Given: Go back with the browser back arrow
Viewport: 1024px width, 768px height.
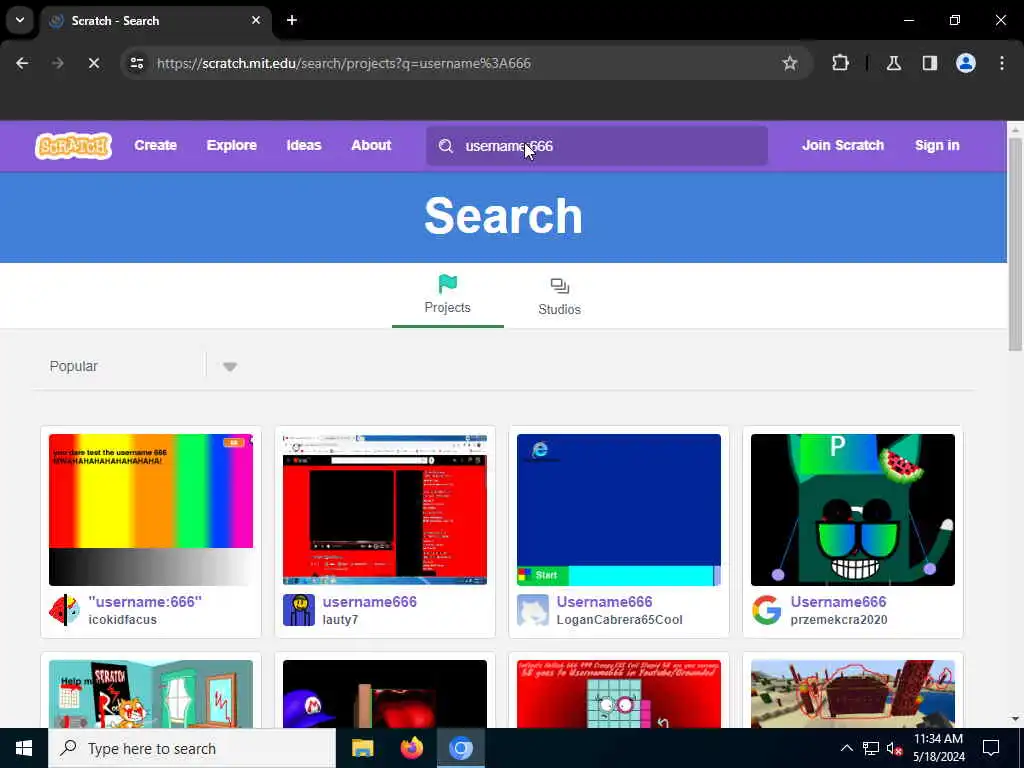Looking at the screenshot, I should (x=22, y=63).
